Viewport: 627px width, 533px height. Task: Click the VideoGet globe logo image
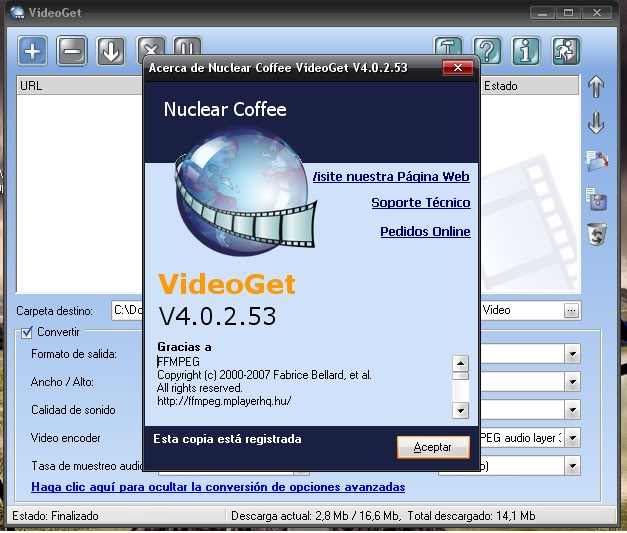click(x=245, y=192)
